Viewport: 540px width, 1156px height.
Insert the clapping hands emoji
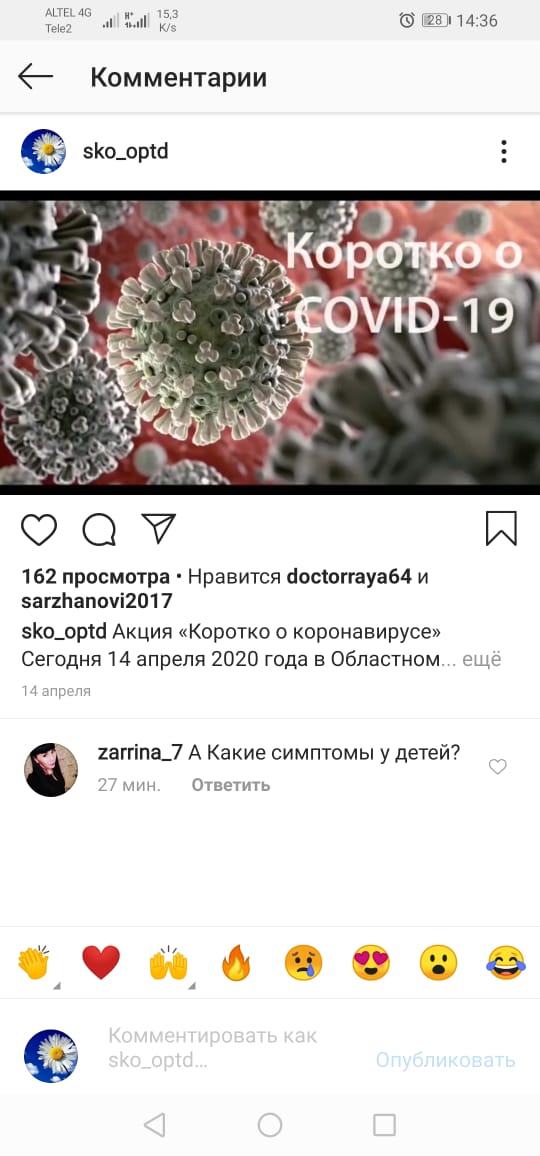[x=34, y=962]
